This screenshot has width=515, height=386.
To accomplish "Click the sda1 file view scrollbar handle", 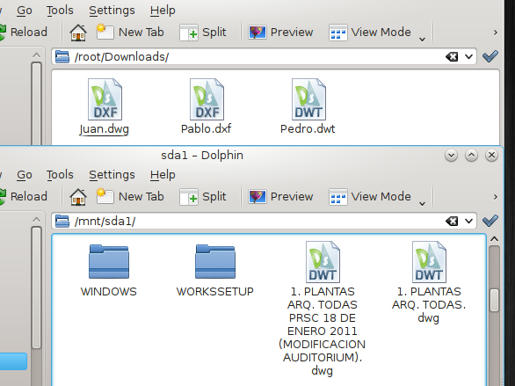I will (x=494, y=300).
